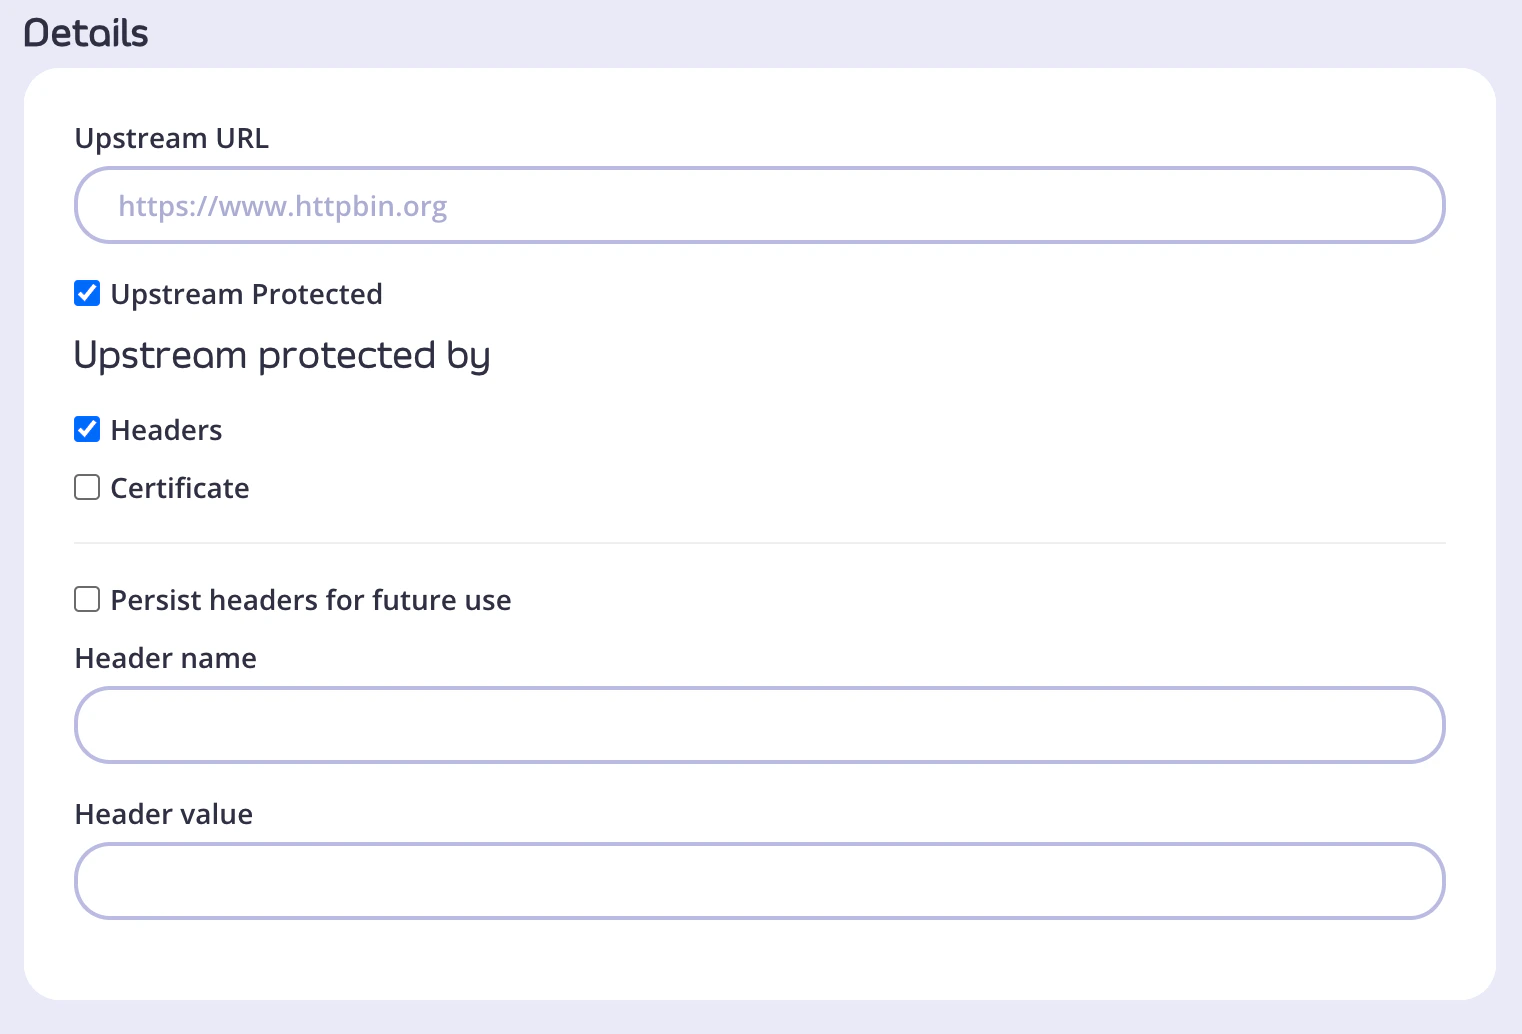This screenshot has width=1522, height=1034.
Task: Select the https://www.httpbin.org placeholder field
Action: 282,205
